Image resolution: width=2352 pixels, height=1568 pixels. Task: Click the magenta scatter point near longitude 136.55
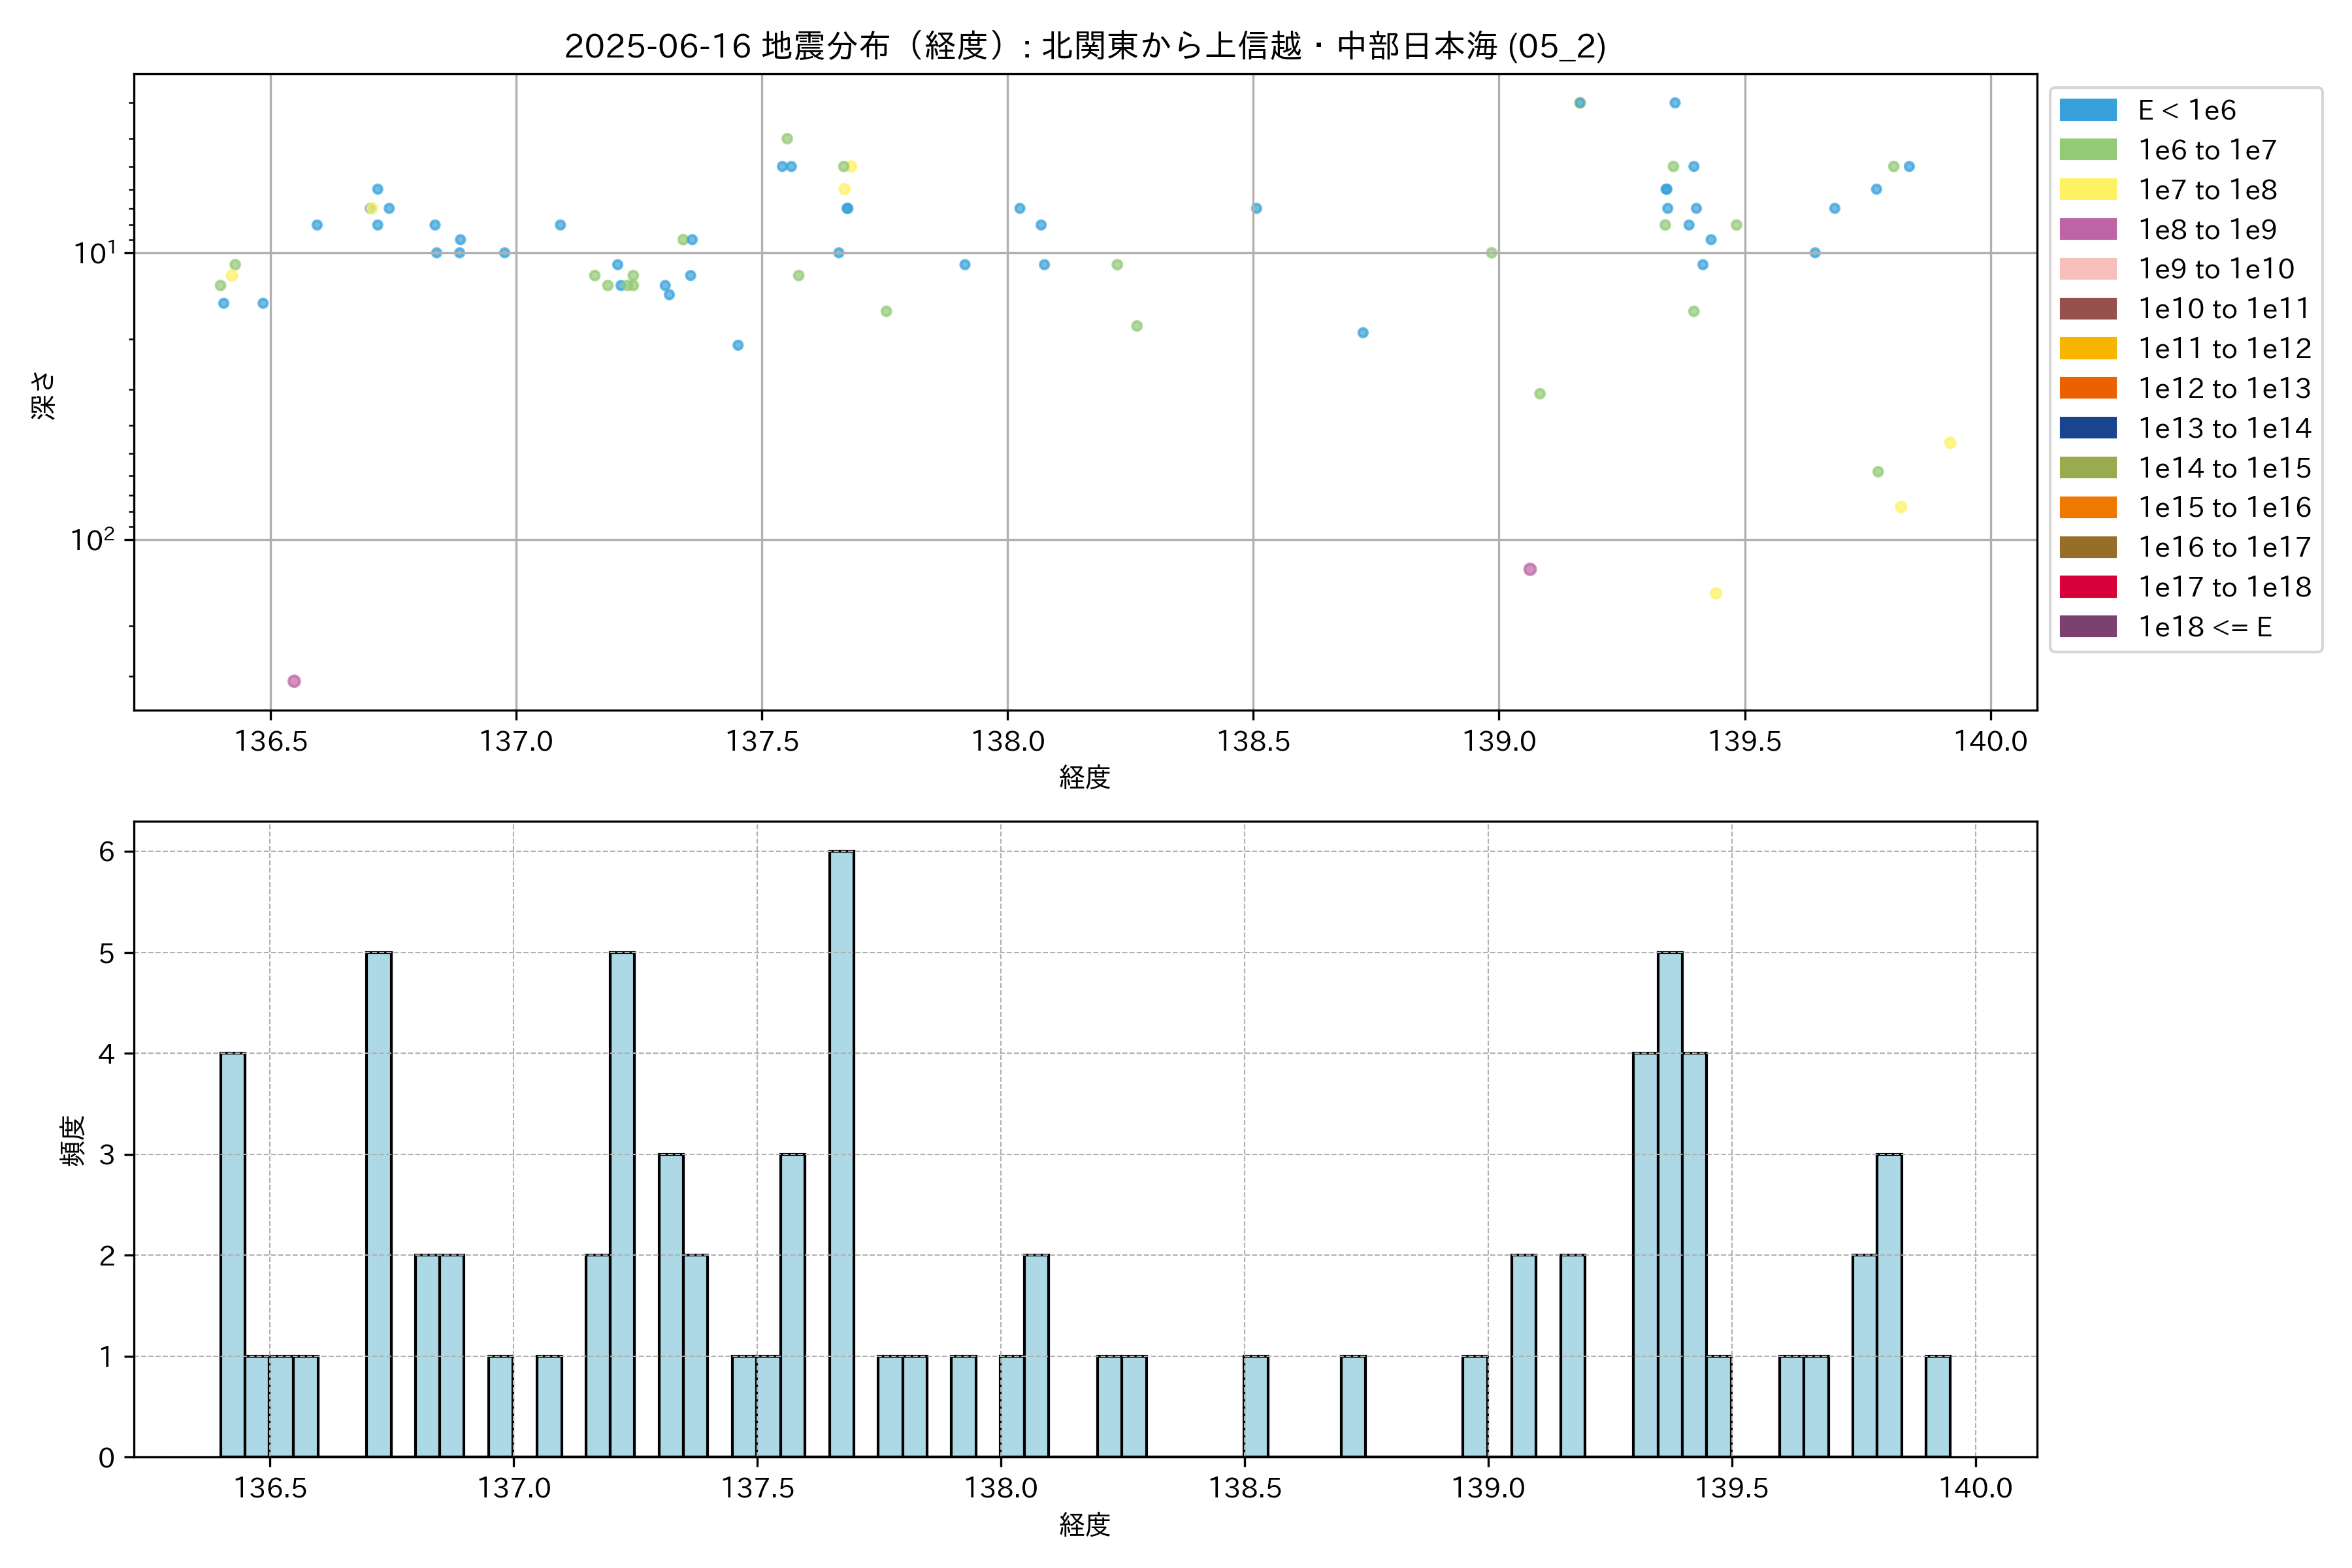point(294,681)
